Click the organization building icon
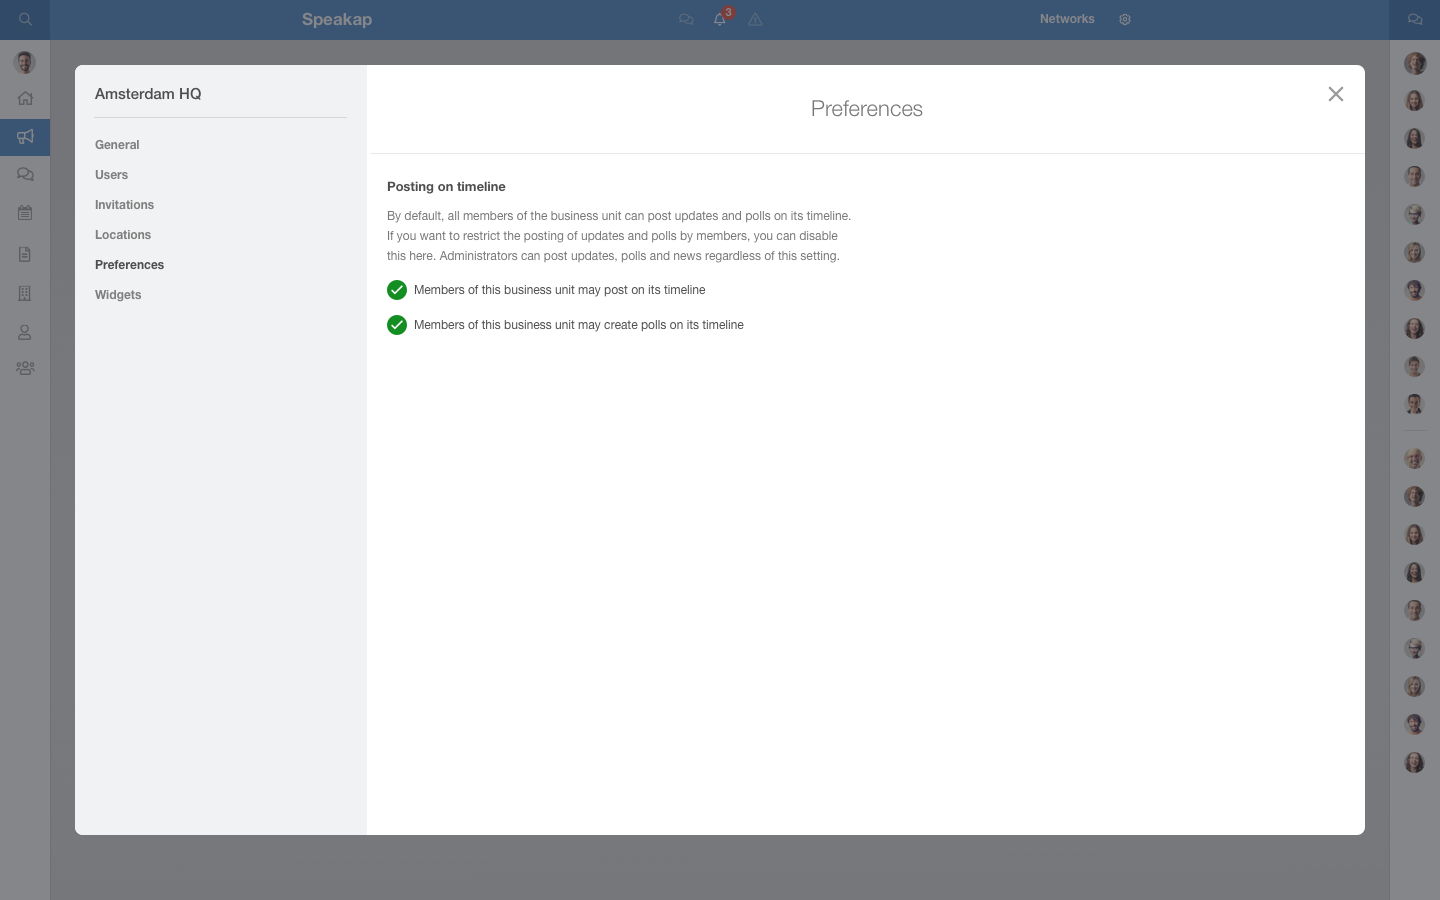The image size is (1440, 900). [x=25, y=293]
